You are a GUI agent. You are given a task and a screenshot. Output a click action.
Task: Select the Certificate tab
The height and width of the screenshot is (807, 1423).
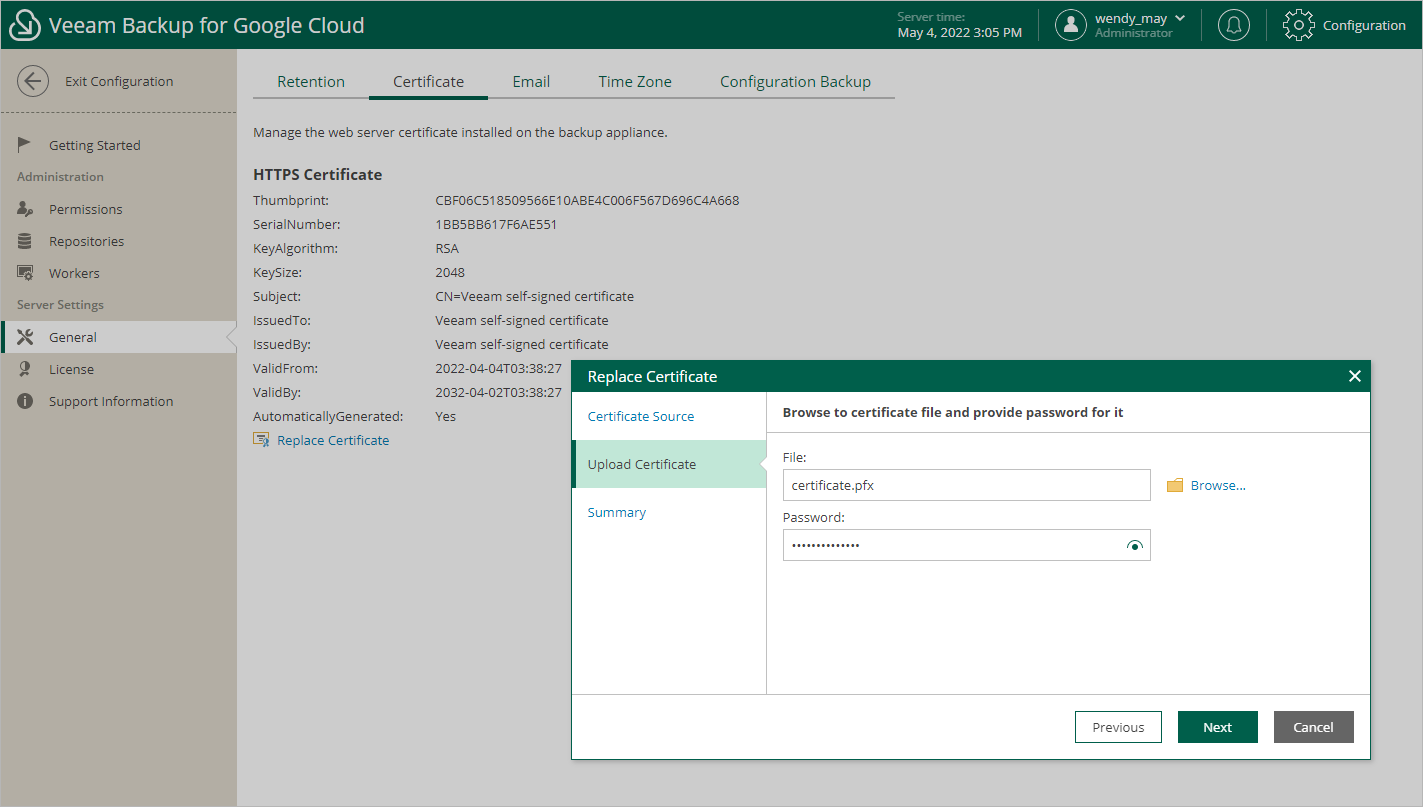tap(428, 82)
